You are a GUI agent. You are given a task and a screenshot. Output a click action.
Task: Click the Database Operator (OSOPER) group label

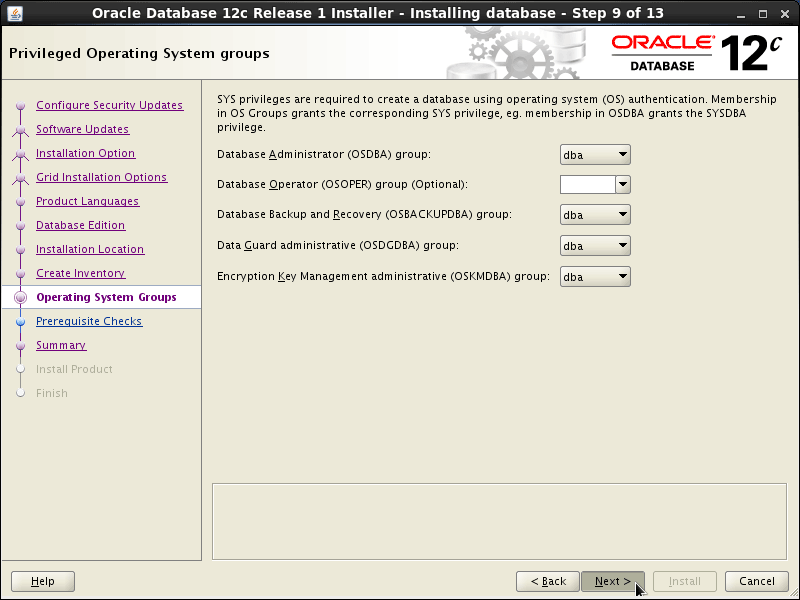(342, 184)
